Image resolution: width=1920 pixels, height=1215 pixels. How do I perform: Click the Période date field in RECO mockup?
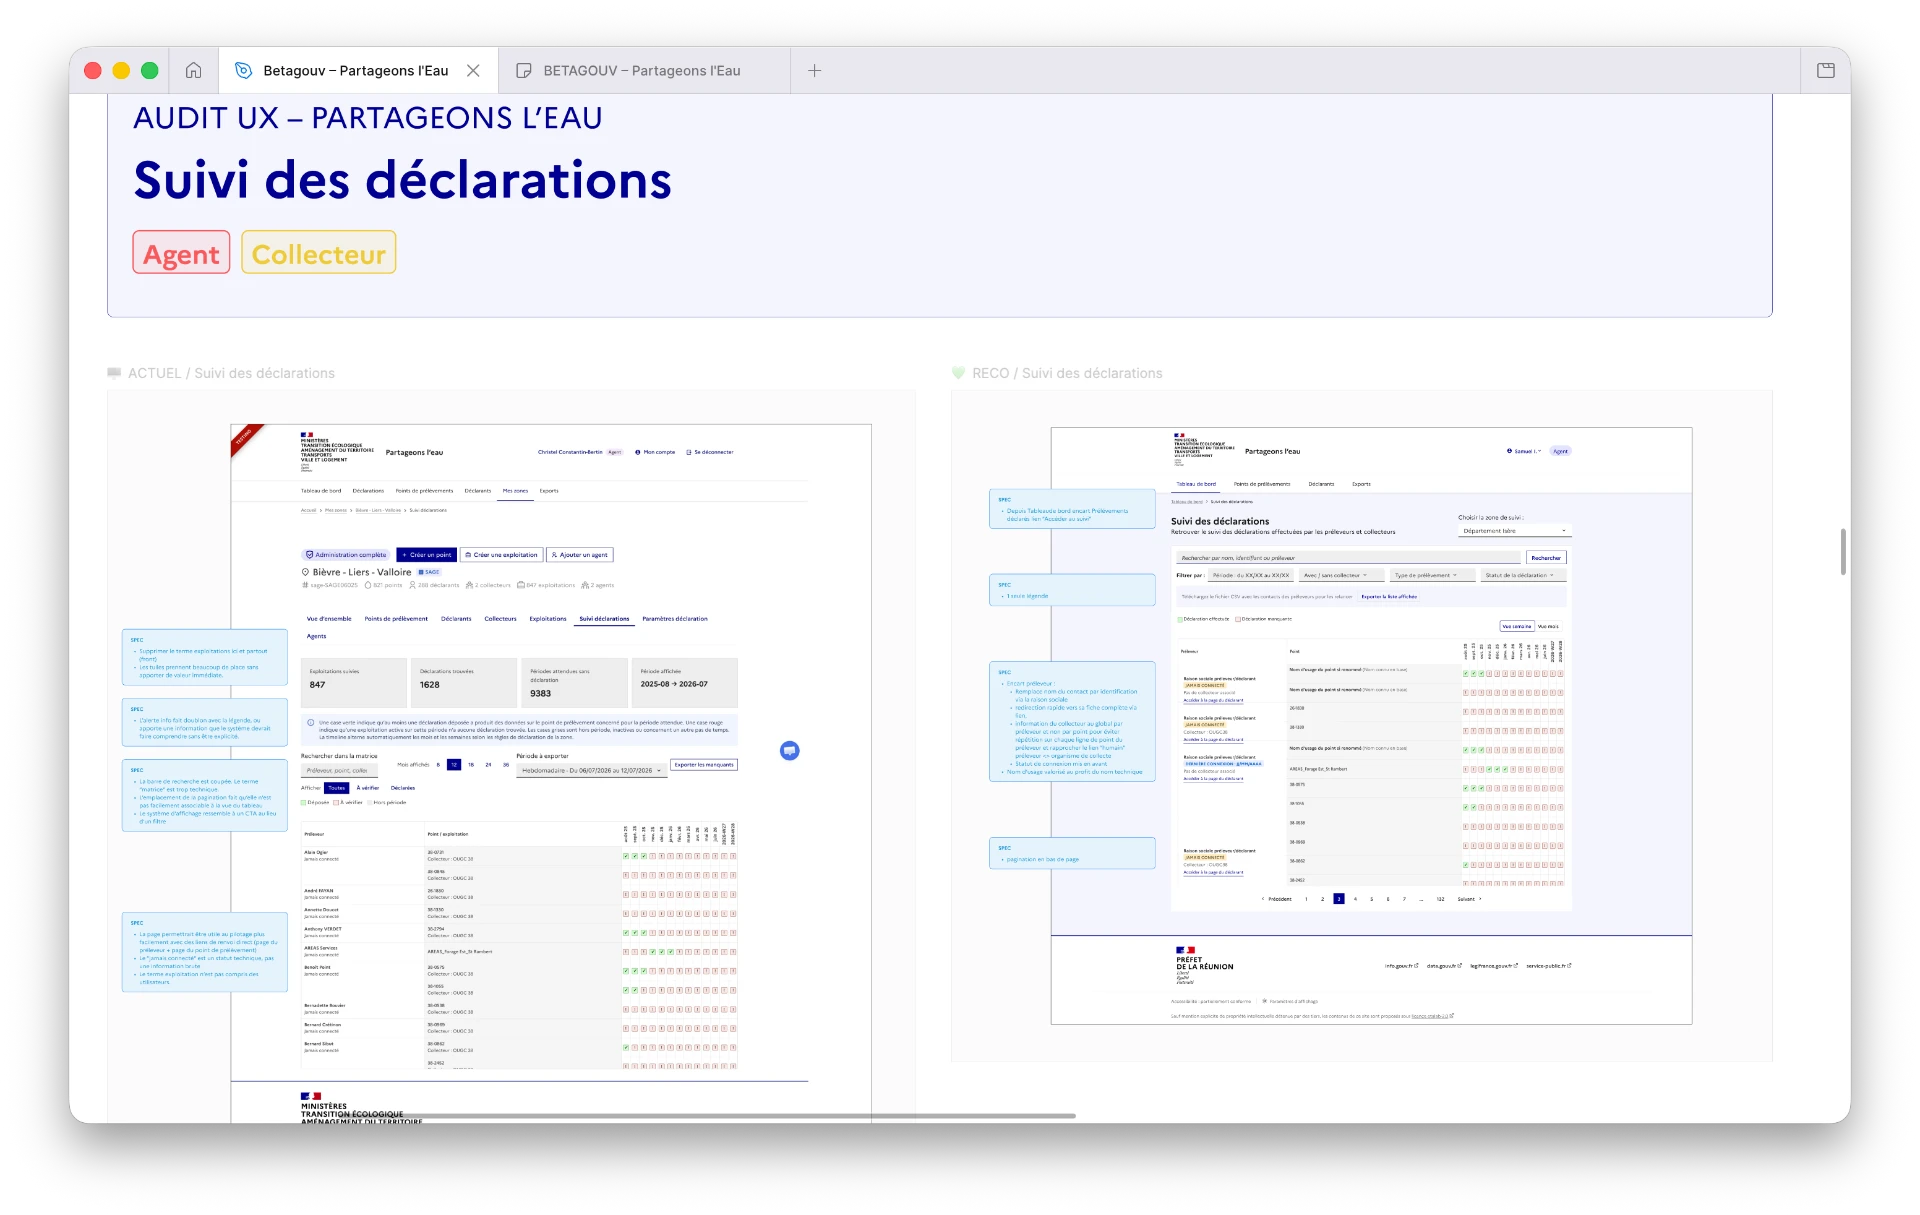click(1251, 575)
